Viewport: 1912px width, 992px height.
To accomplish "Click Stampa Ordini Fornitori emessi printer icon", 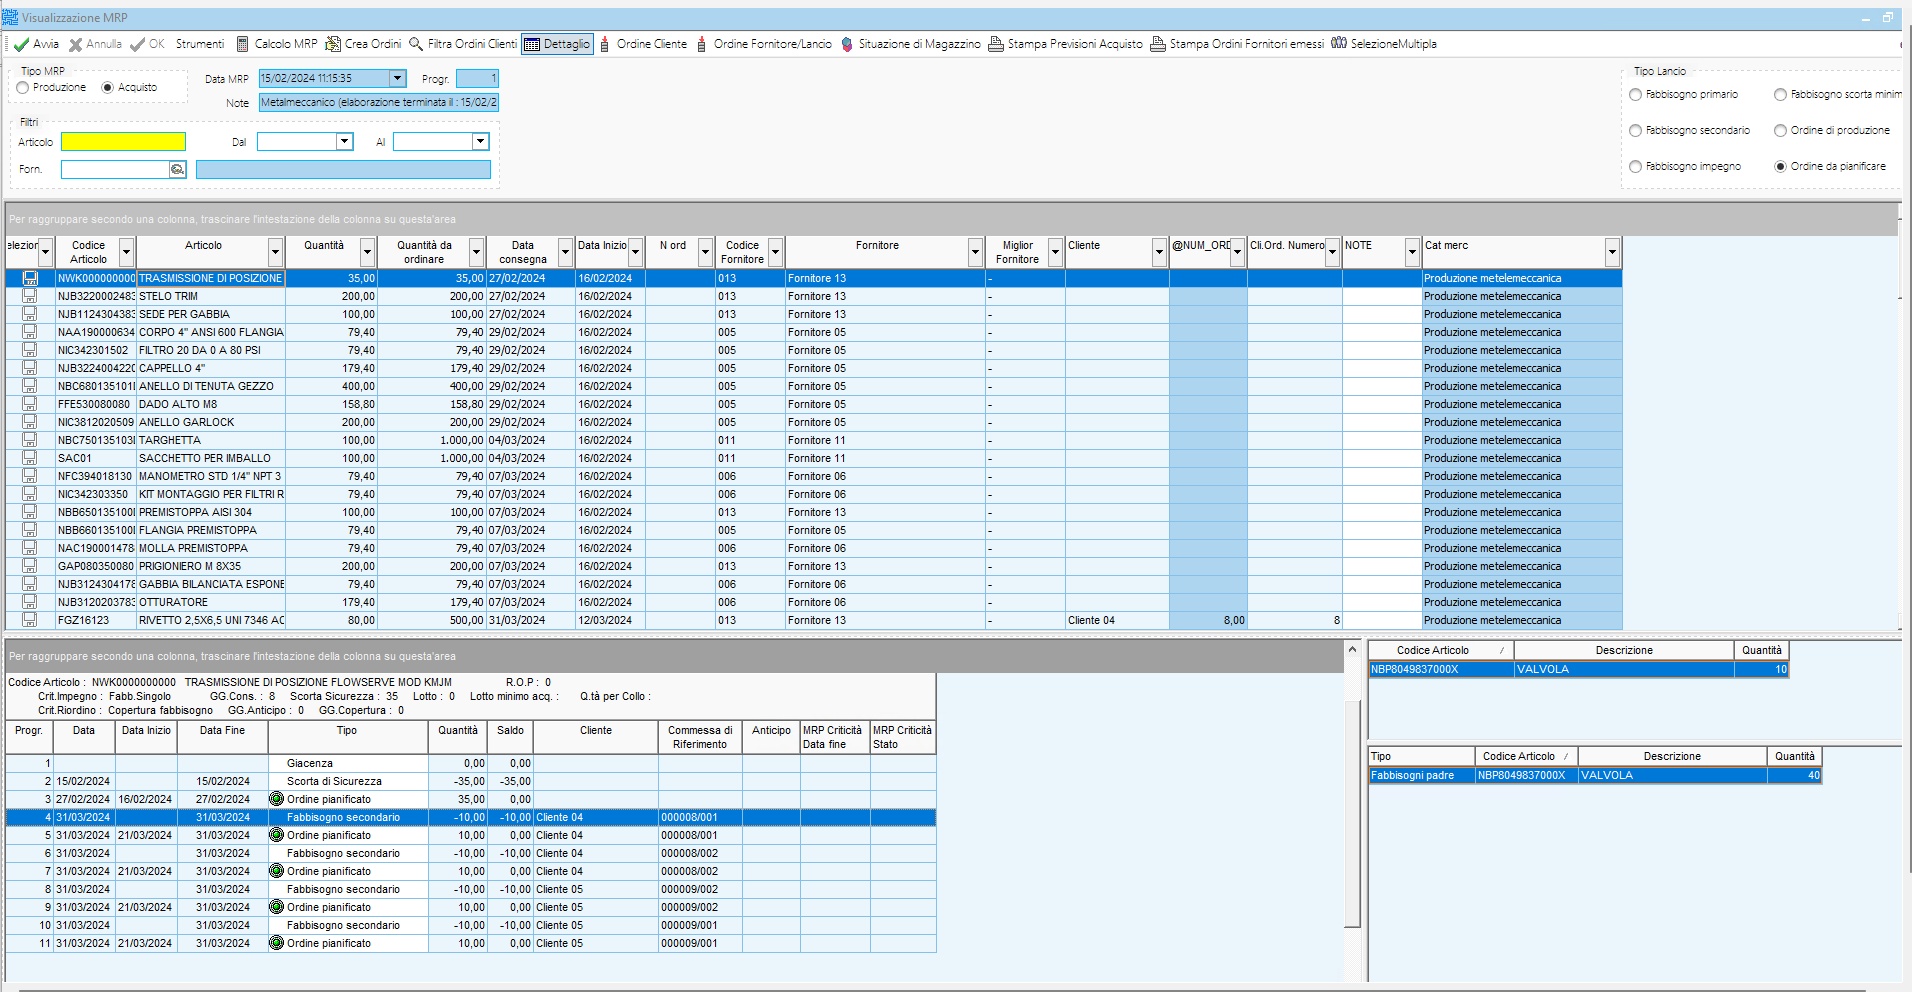I will click(1158, 44).
